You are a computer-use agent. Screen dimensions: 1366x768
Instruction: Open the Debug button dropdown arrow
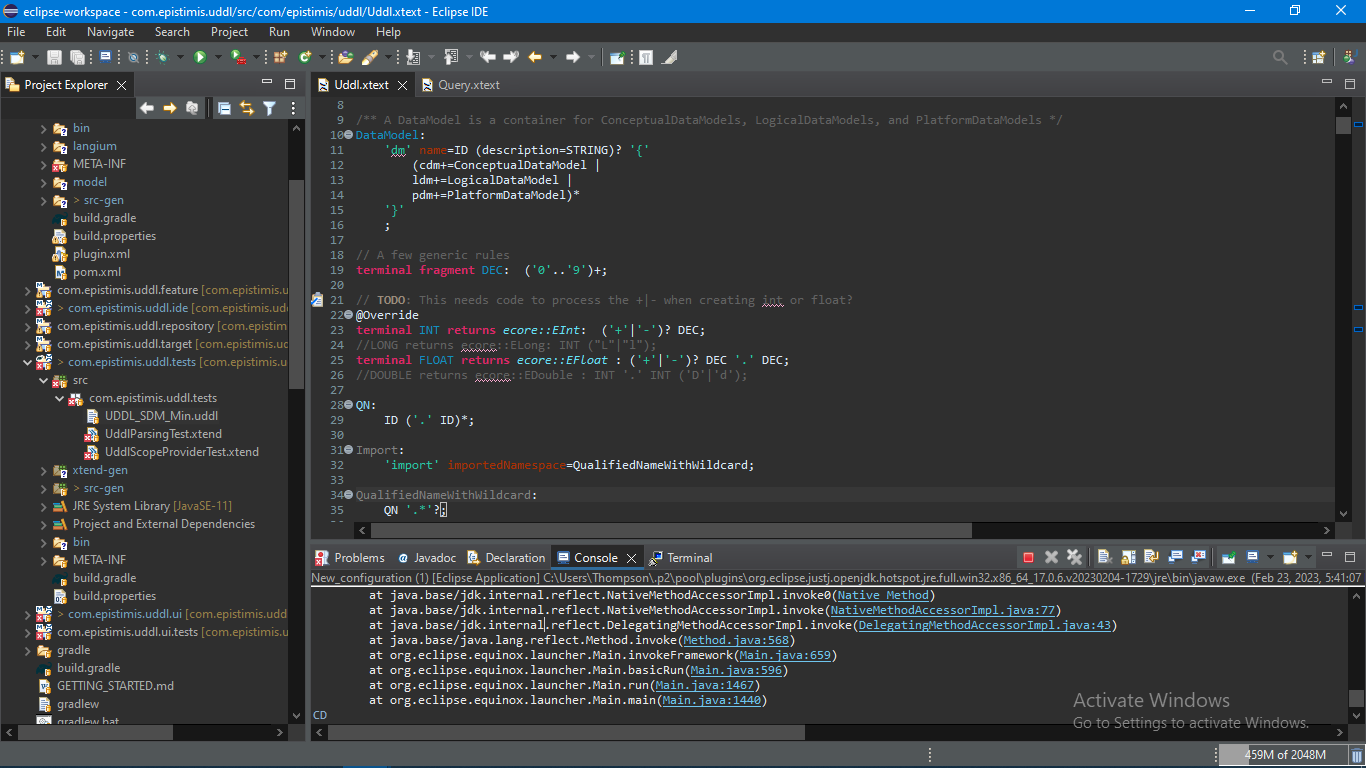[180, 57]
